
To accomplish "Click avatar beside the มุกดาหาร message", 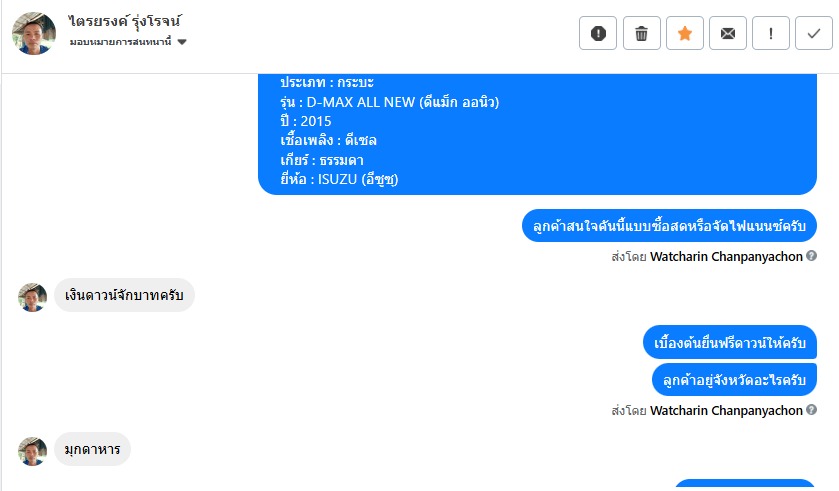I will coord(33,450).
